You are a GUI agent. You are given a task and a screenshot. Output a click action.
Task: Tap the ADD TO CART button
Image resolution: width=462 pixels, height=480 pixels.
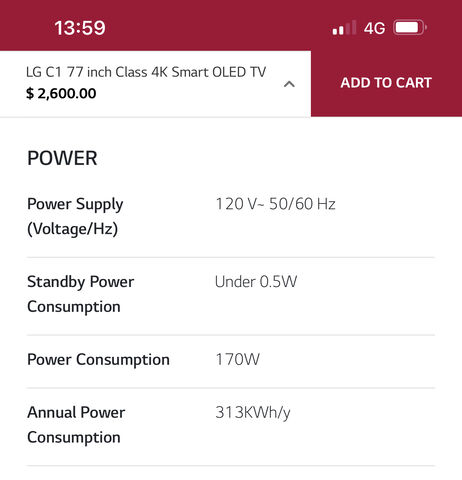[386, 83]
